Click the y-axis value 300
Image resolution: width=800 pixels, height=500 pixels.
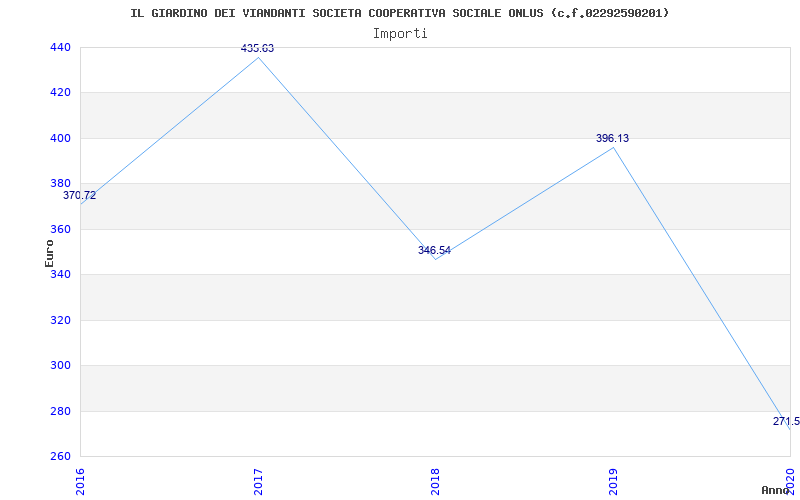pyautogui.click(x=60, y=366)
